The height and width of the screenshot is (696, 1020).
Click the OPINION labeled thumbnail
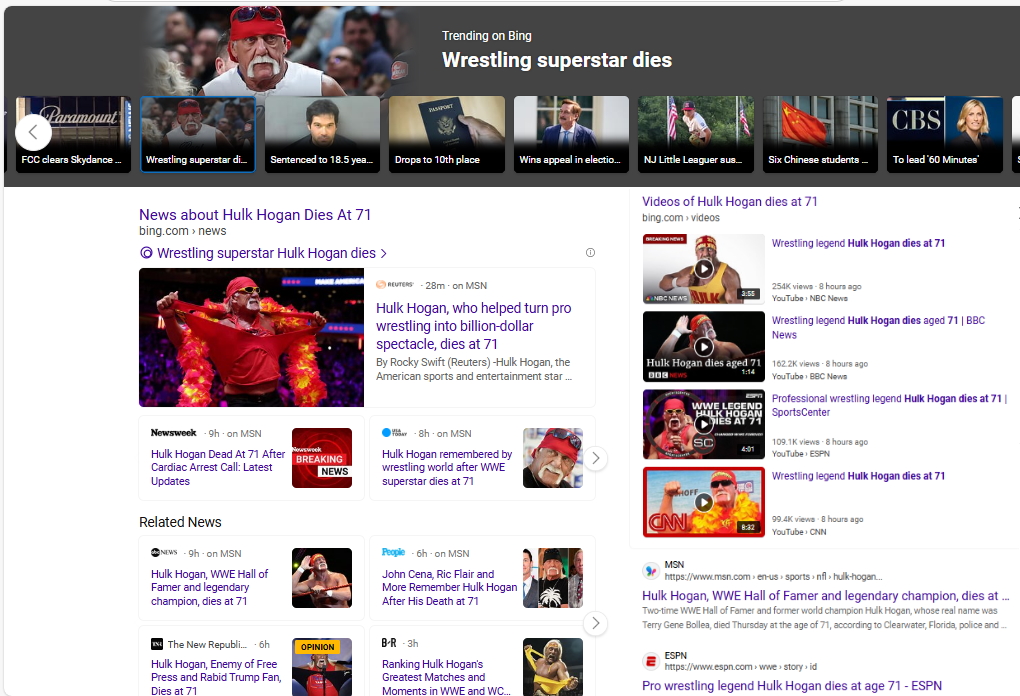[322, 667]
